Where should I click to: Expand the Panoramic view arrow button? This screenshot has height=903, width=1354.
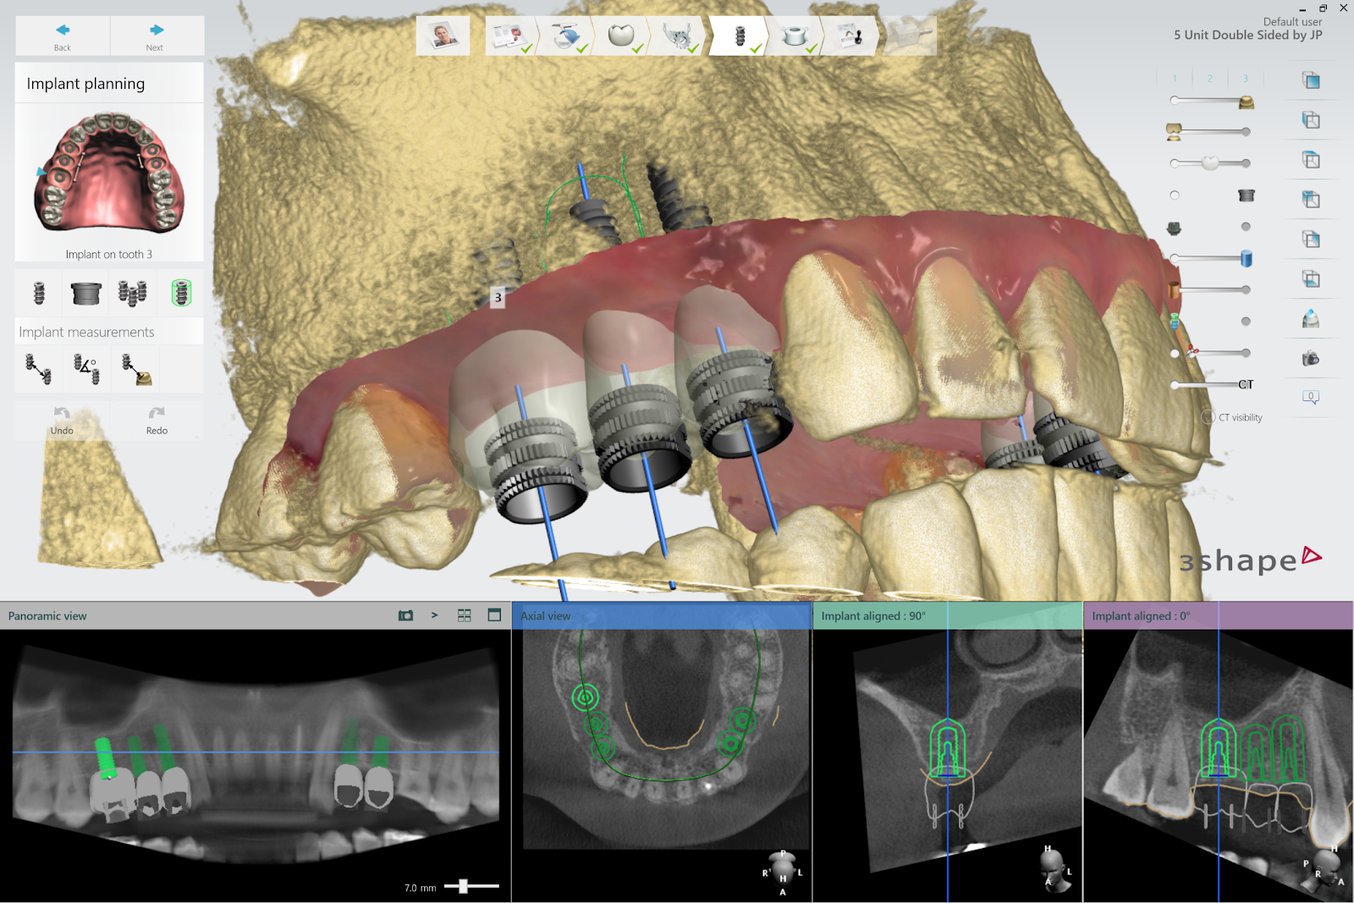click(434, 616)
